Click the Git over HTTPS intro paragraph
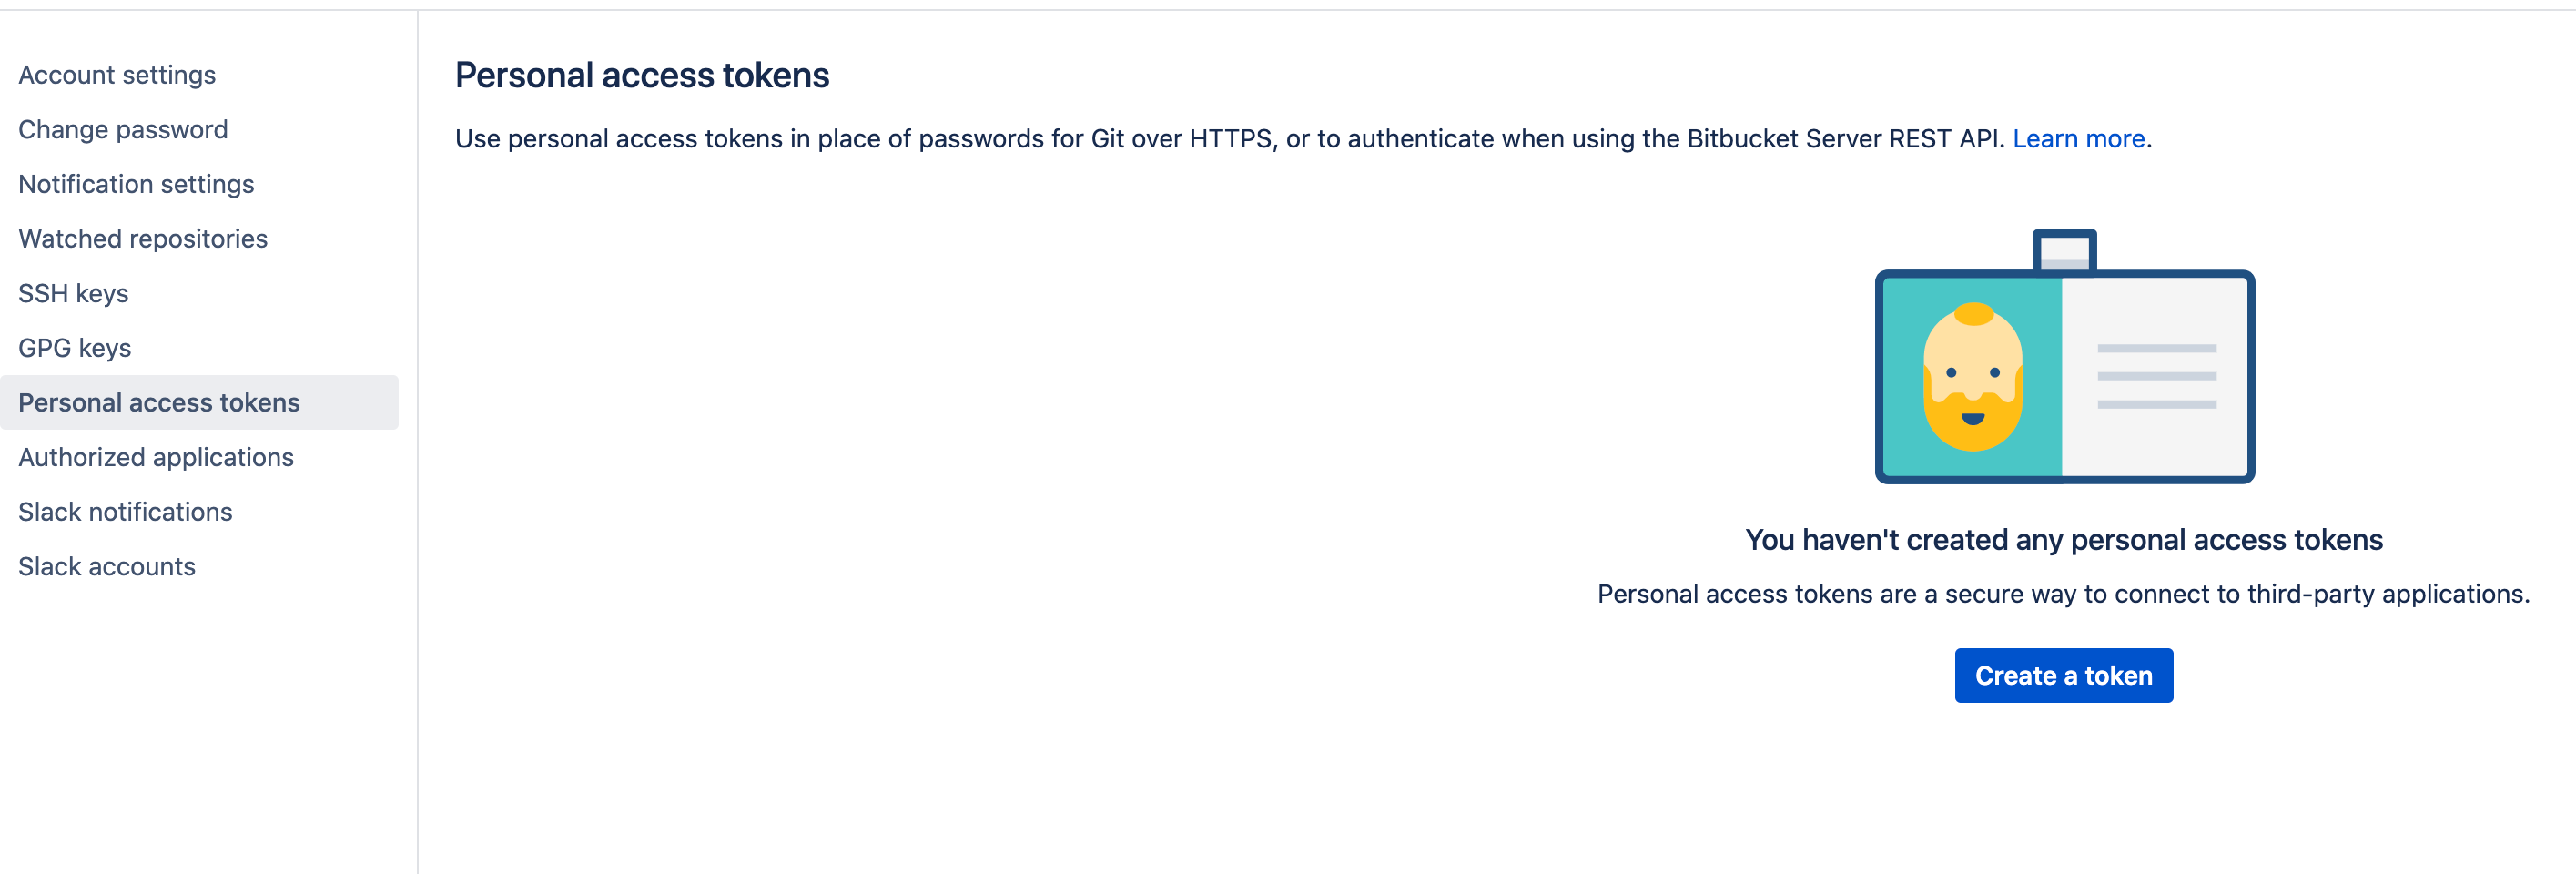This screenshot has height=874, width=2576. tap(1230, 139)
